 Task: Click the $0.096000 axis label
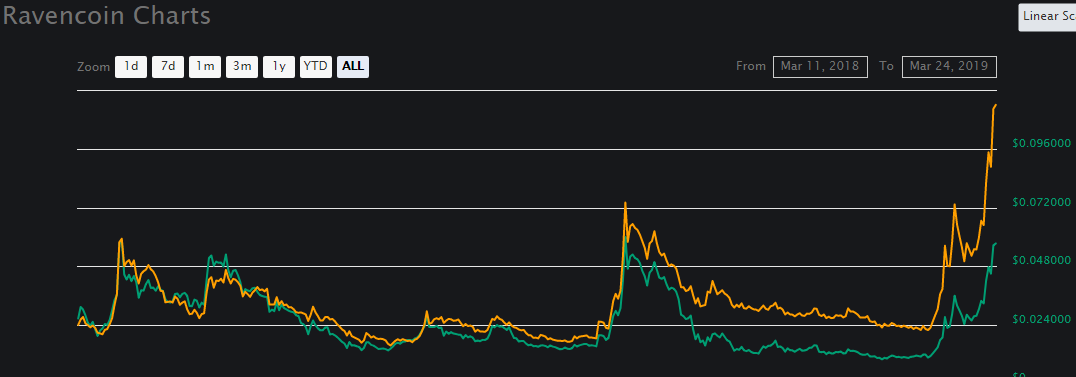tap(1042, 143)
